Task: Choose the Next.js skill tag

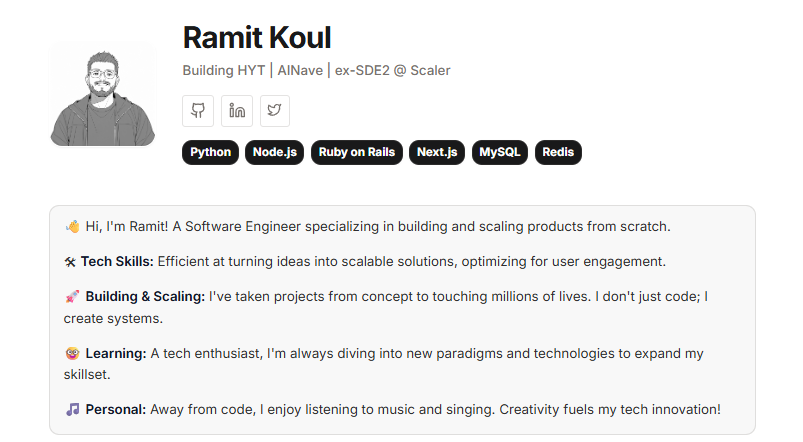Action: [437, 153]
